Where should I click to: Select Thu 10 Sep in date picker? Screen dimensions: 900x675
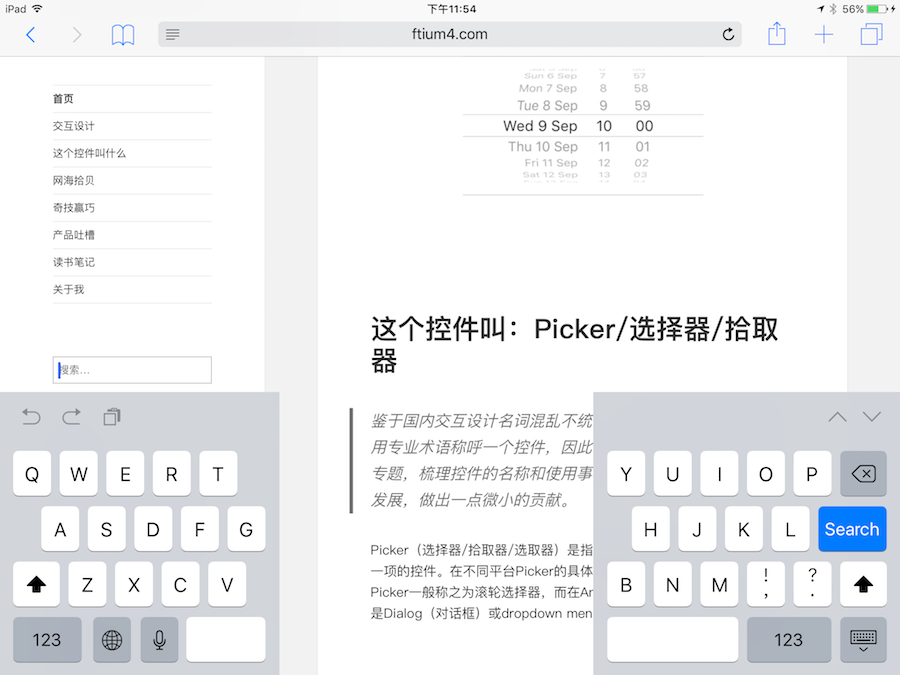coord(543,146)
